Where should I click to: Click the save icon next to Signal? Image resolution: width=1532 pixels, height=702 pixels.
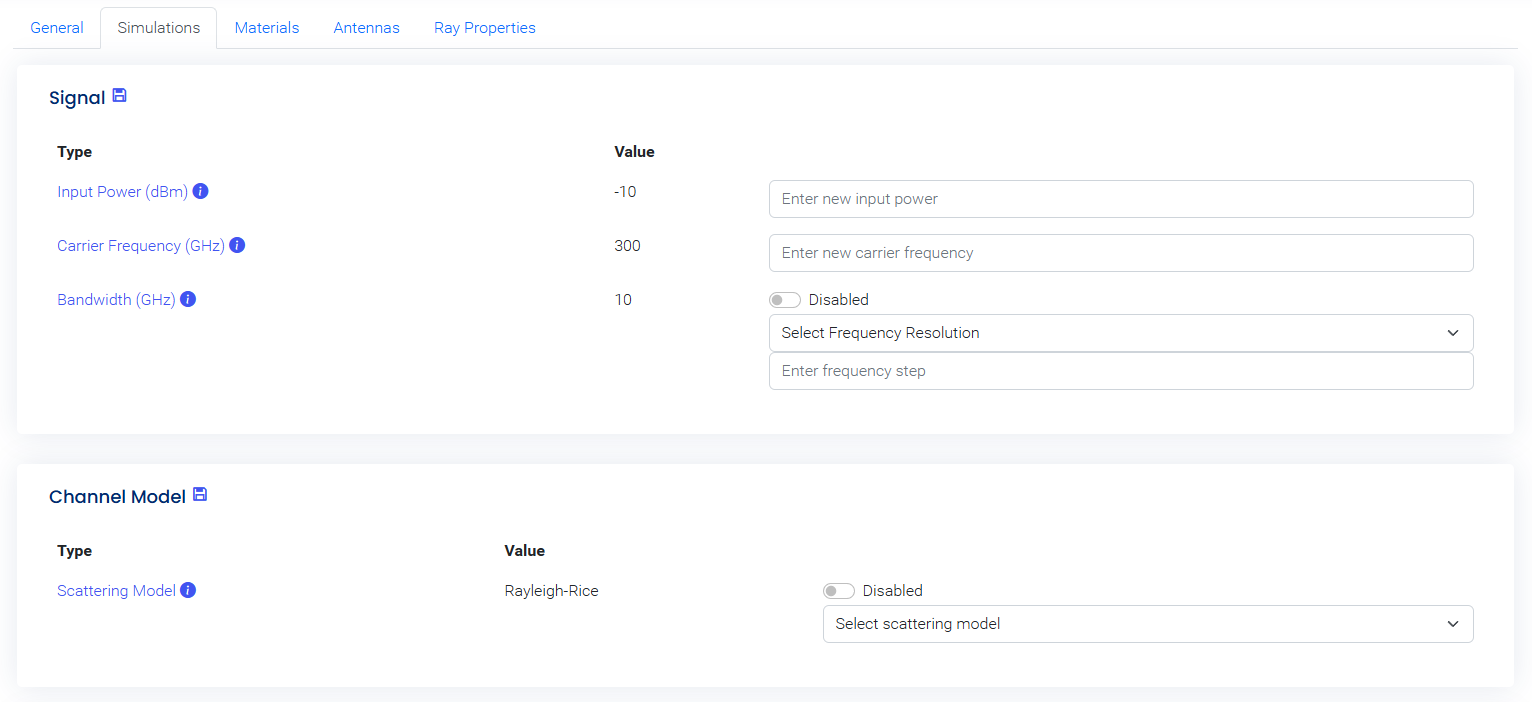[119, 96]
